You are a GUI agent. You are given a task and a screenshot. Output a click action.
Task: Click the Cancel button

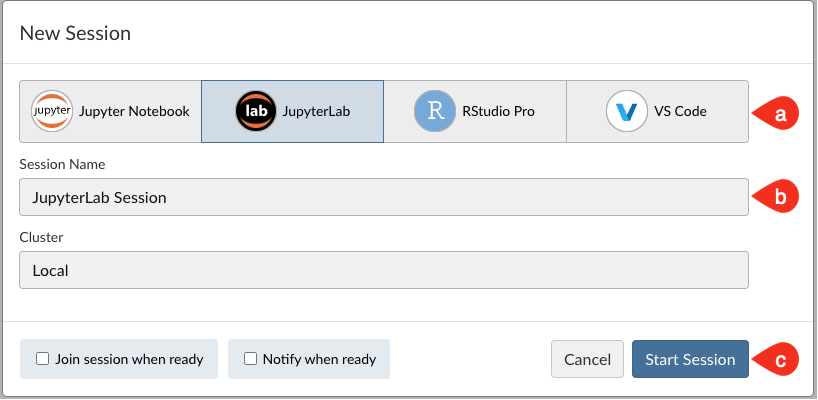(x=587, y=359)
